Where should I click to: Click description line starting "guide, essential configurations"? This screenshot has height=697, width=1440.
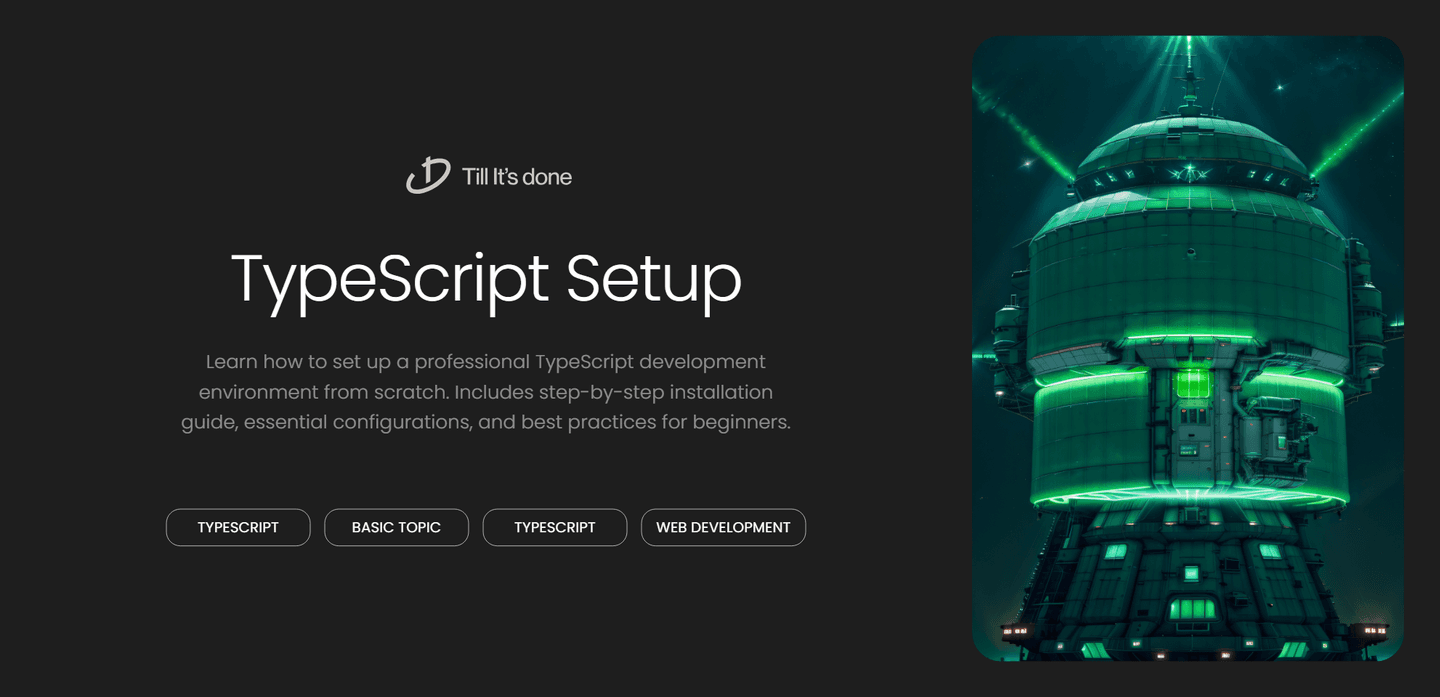point(485,422)
